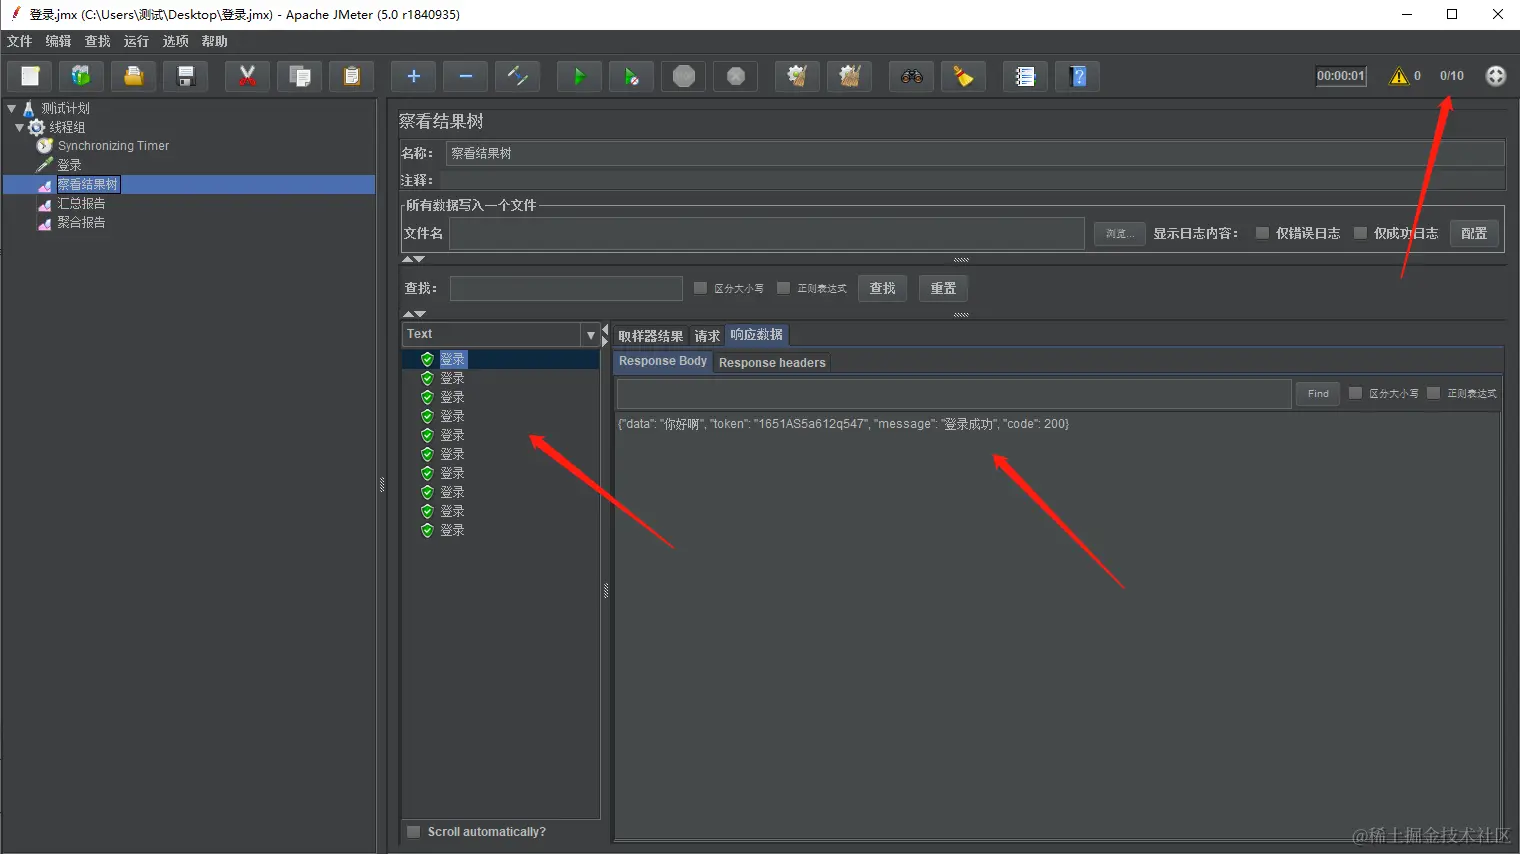Select Synchronizing Timer in the test plan tree
The height and width of the screenshot is (854, 1520).
(113, 146)
